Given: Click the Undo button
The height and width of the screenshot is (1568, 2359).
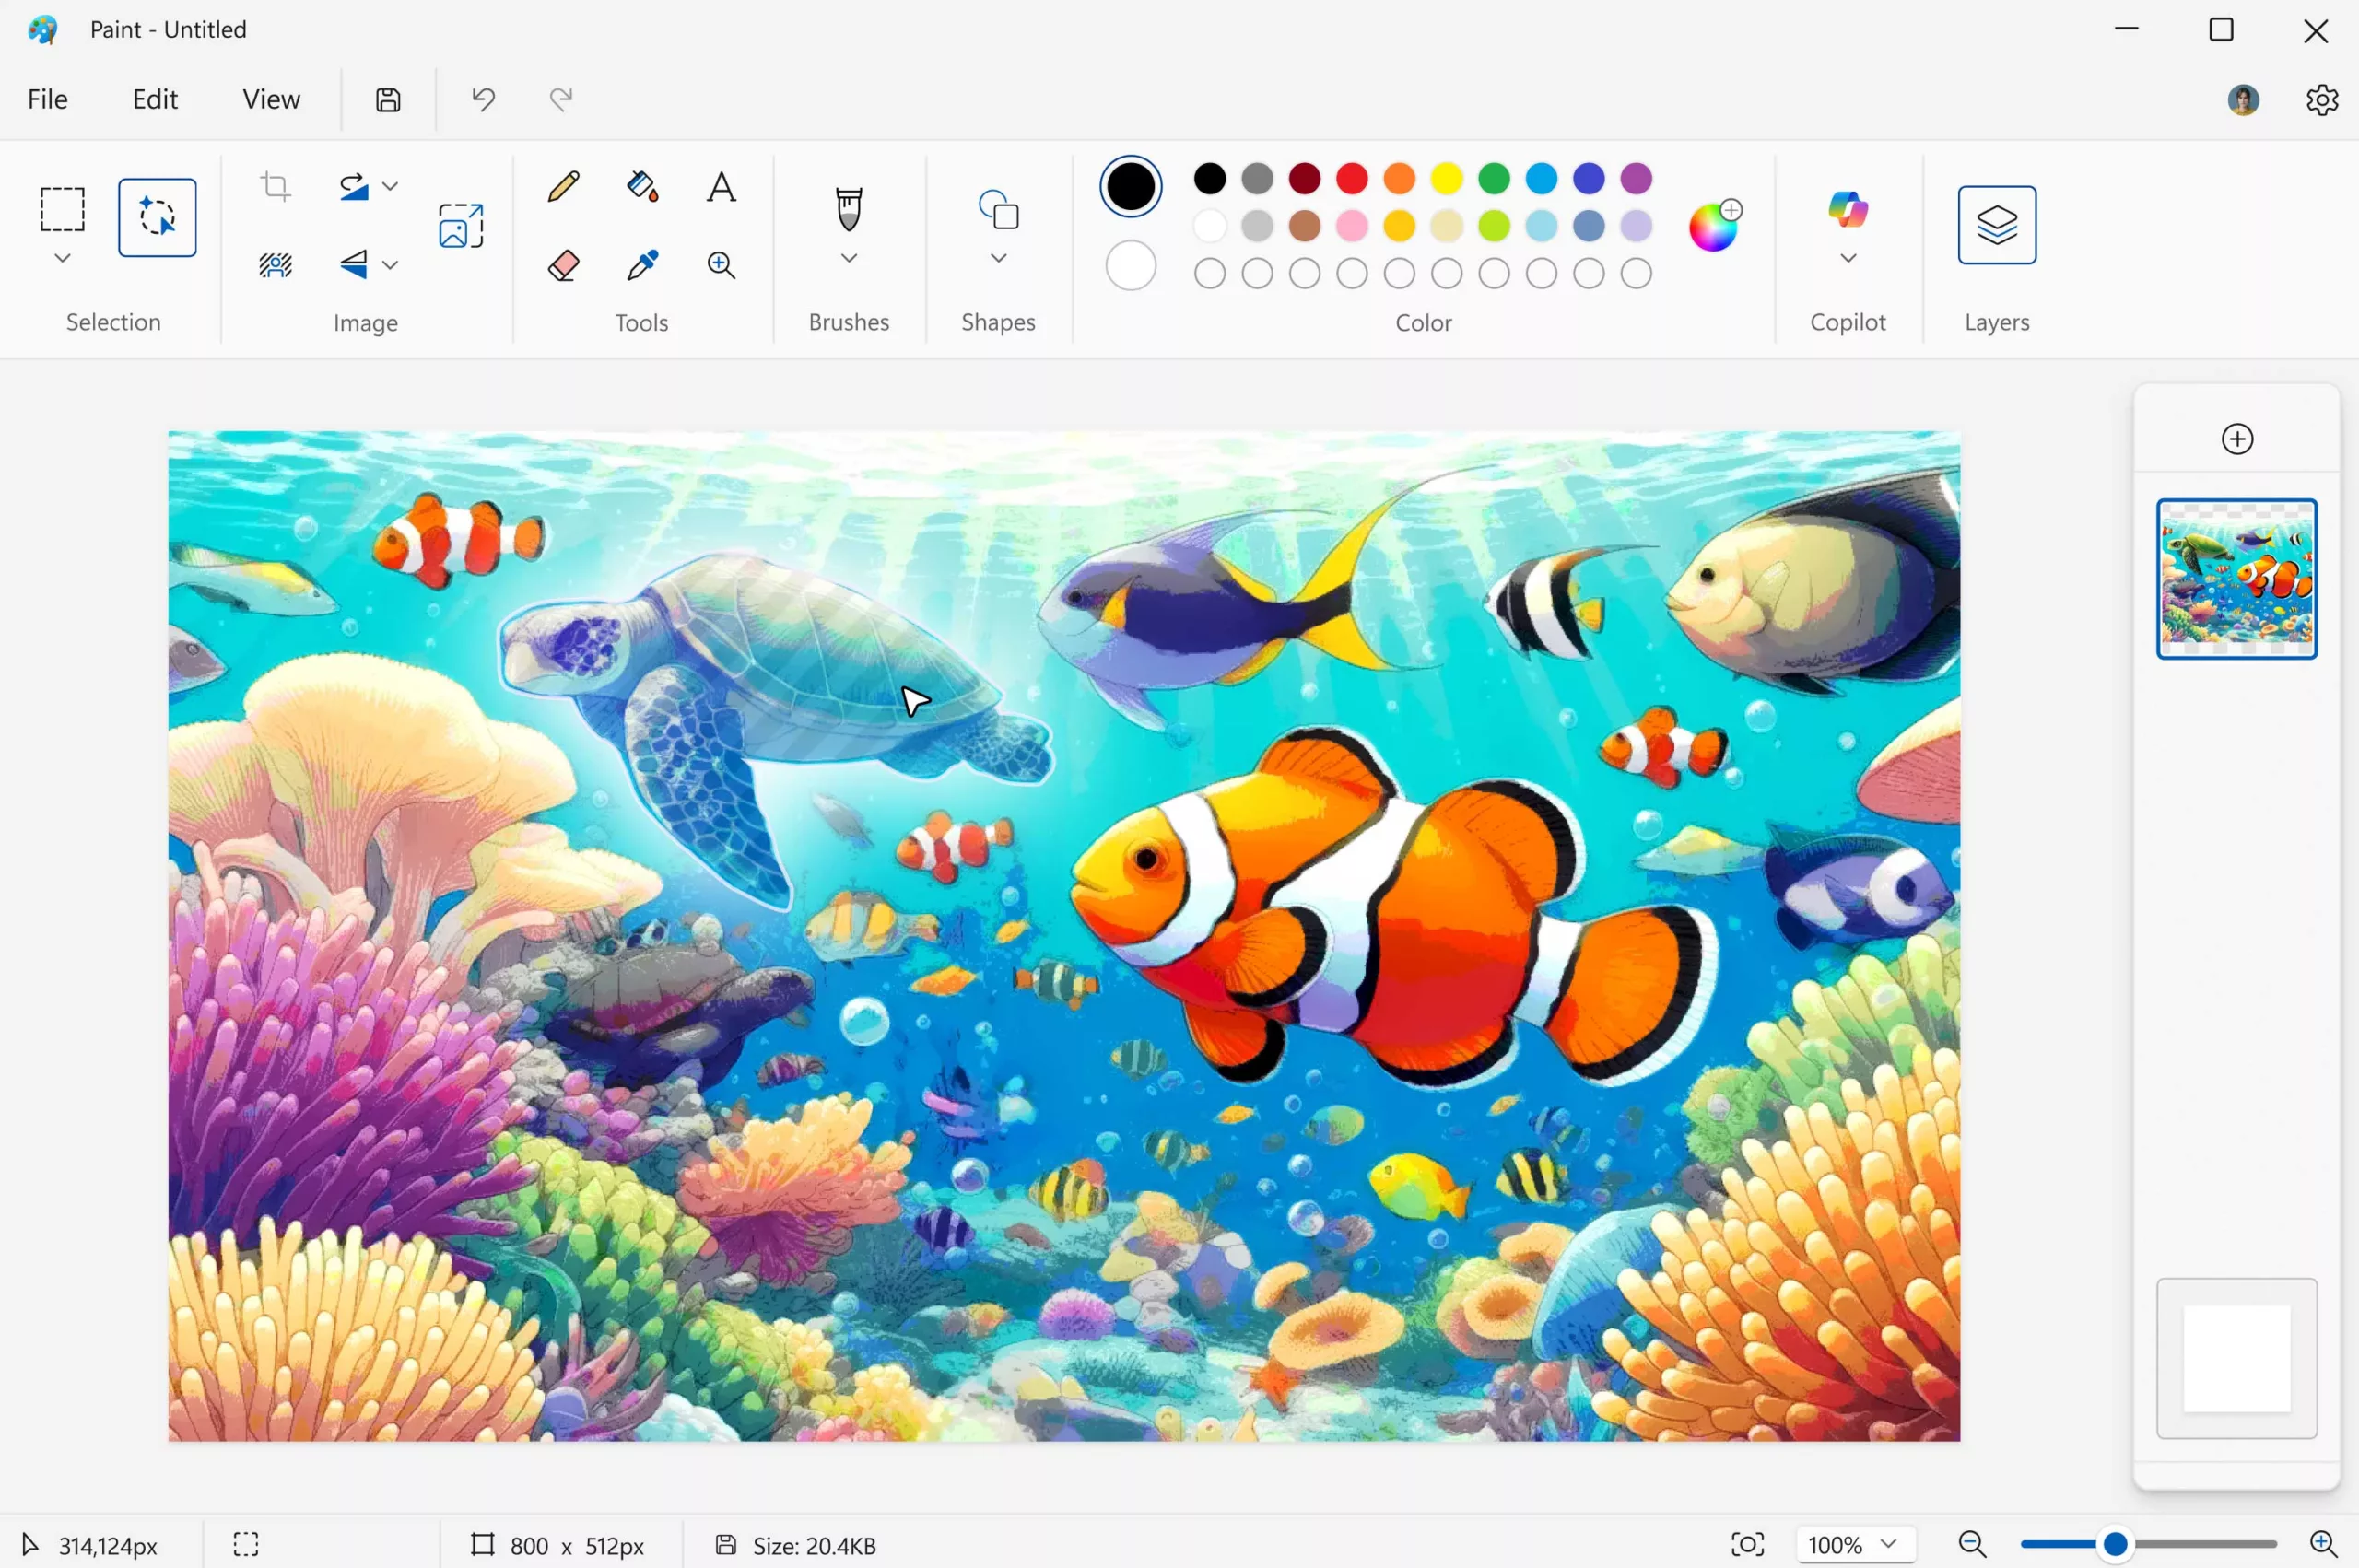Looking at the screenshot, I should click(x=483, y=99).
